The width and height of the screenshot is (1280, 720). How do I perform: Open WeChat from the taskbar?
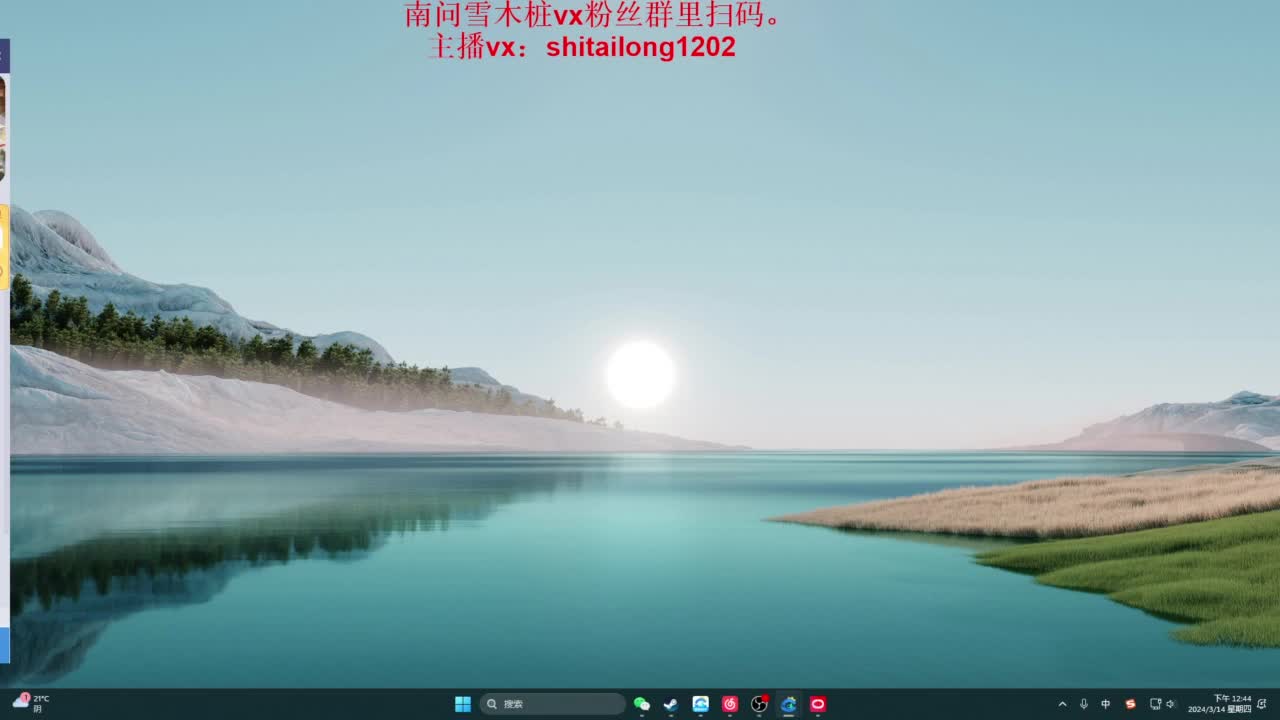(642, 704)
